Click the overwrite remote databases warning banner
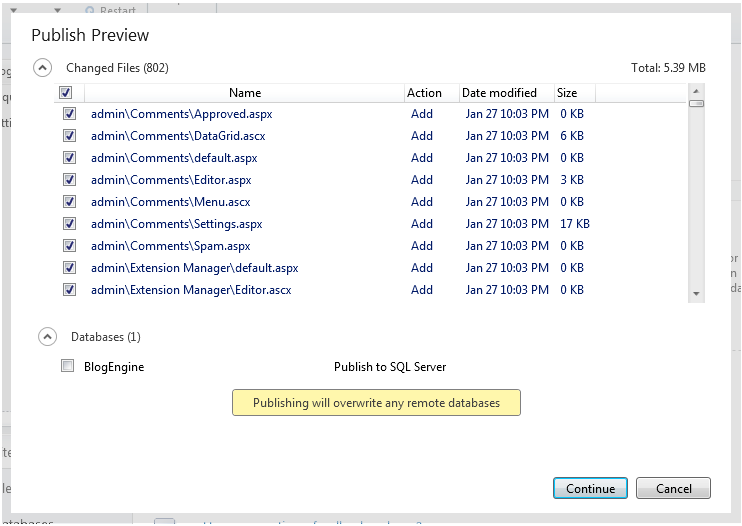Screen dimensions: 742x526 376,403
